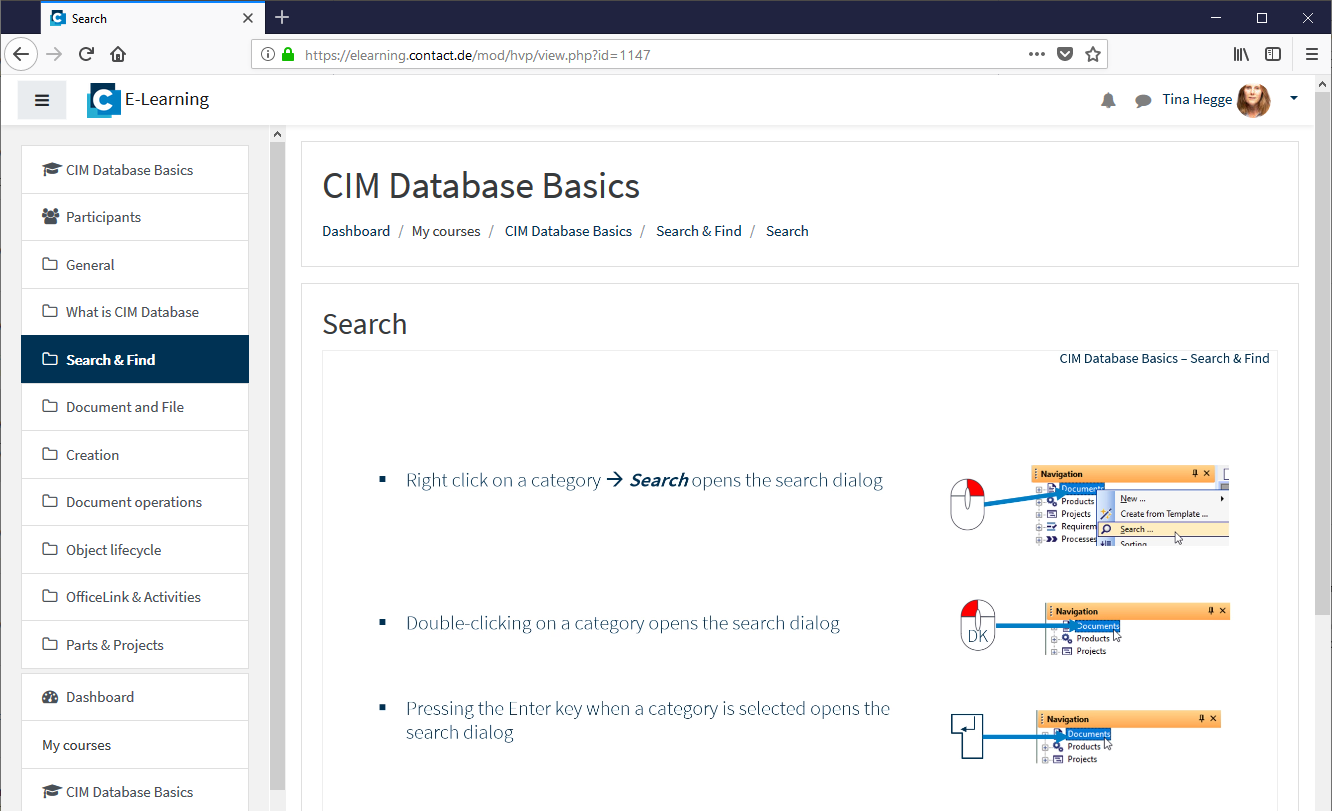Open Creation section in sidebar
The width and height of the screenshot is (1332, 811).
(x=135, y=455)
